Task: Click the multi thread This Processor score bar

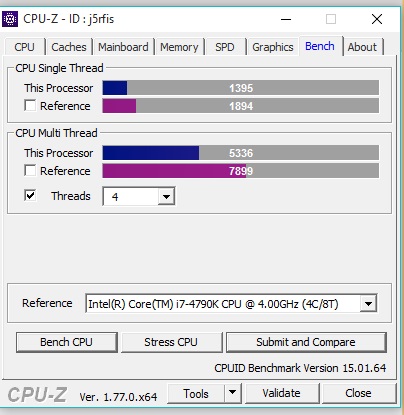Action: pyautogui.click(x=241, y=153)
